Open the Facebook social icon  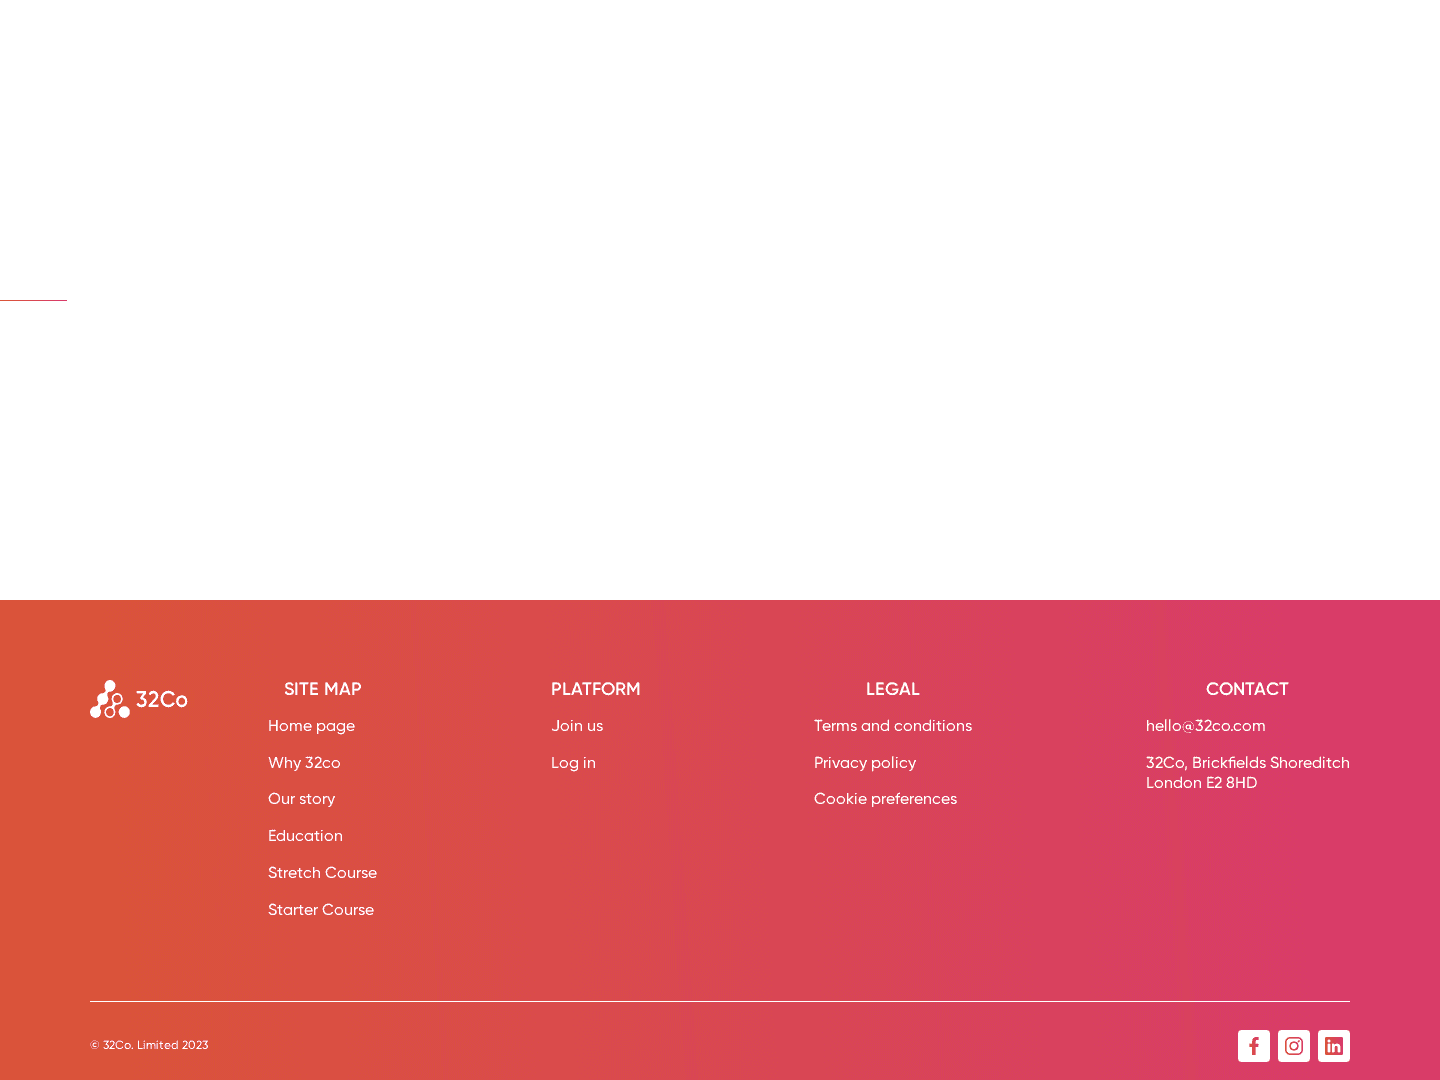pyautogui.click(x=1253, y=1046)
